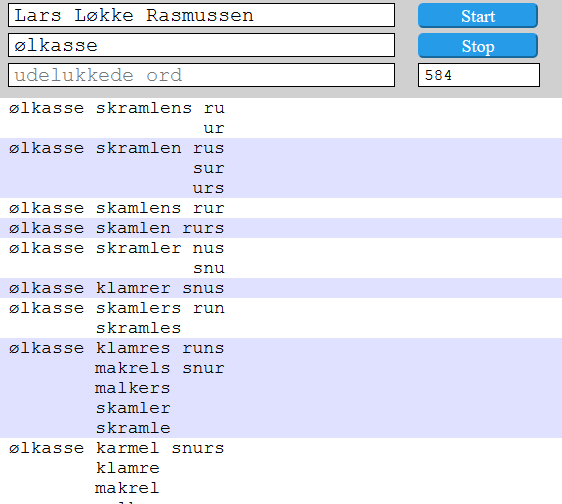
Task: Select the word snus in results
Action: (x=203, y=289)
